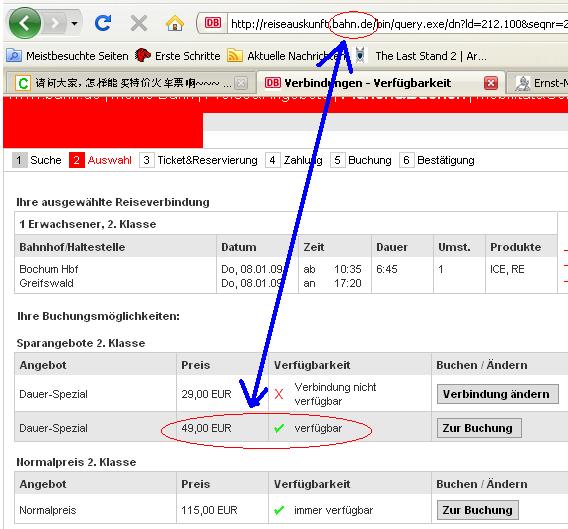Click inside the URL address field
This screenshot has height=529, width=568.
(x=397, y=24)
